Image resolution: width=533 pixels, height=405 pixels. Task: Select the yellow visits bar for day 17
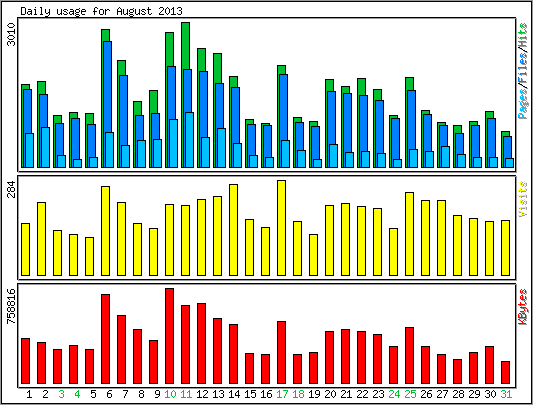tap(281, 228)
